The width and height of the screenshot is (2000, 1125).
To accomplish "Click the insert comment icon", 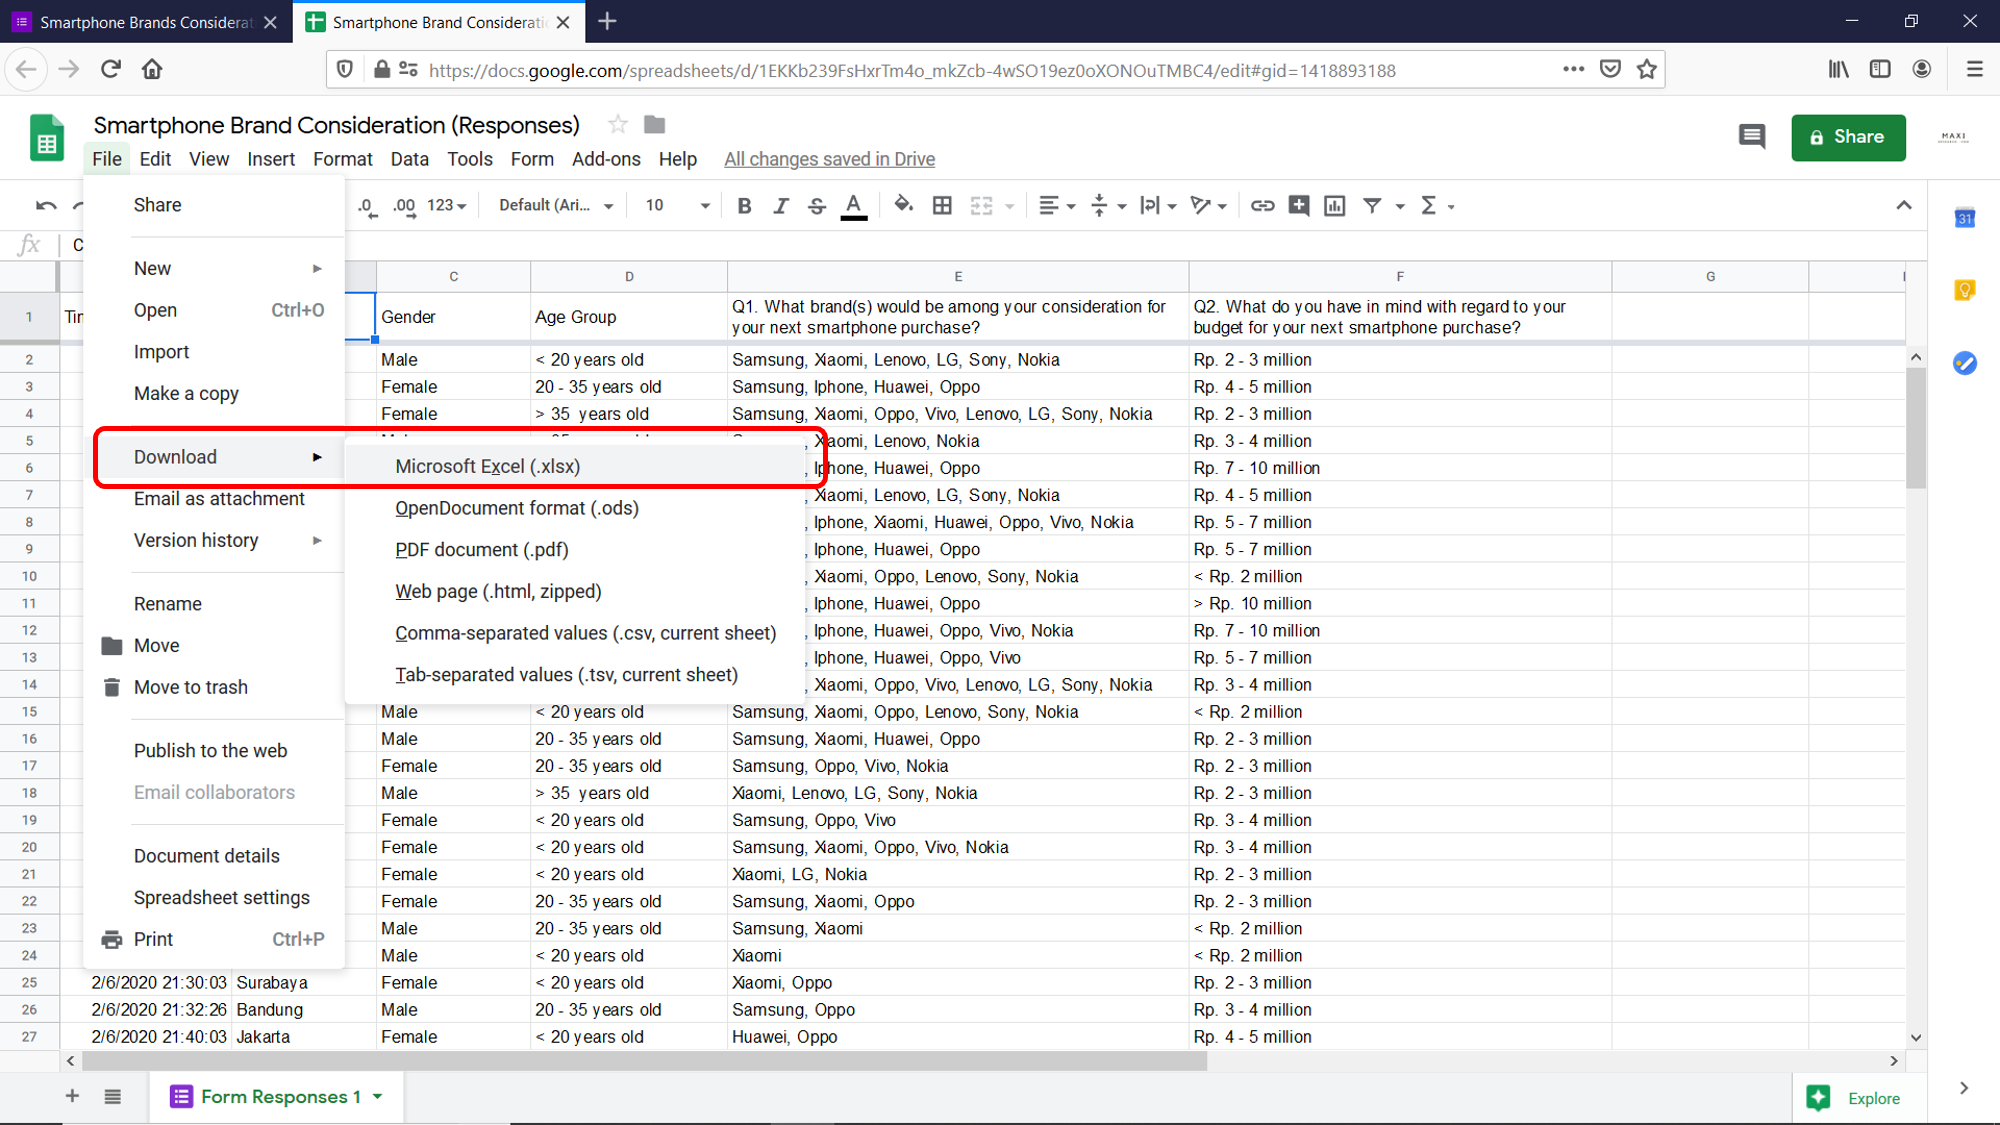I will coord(1299,206).
